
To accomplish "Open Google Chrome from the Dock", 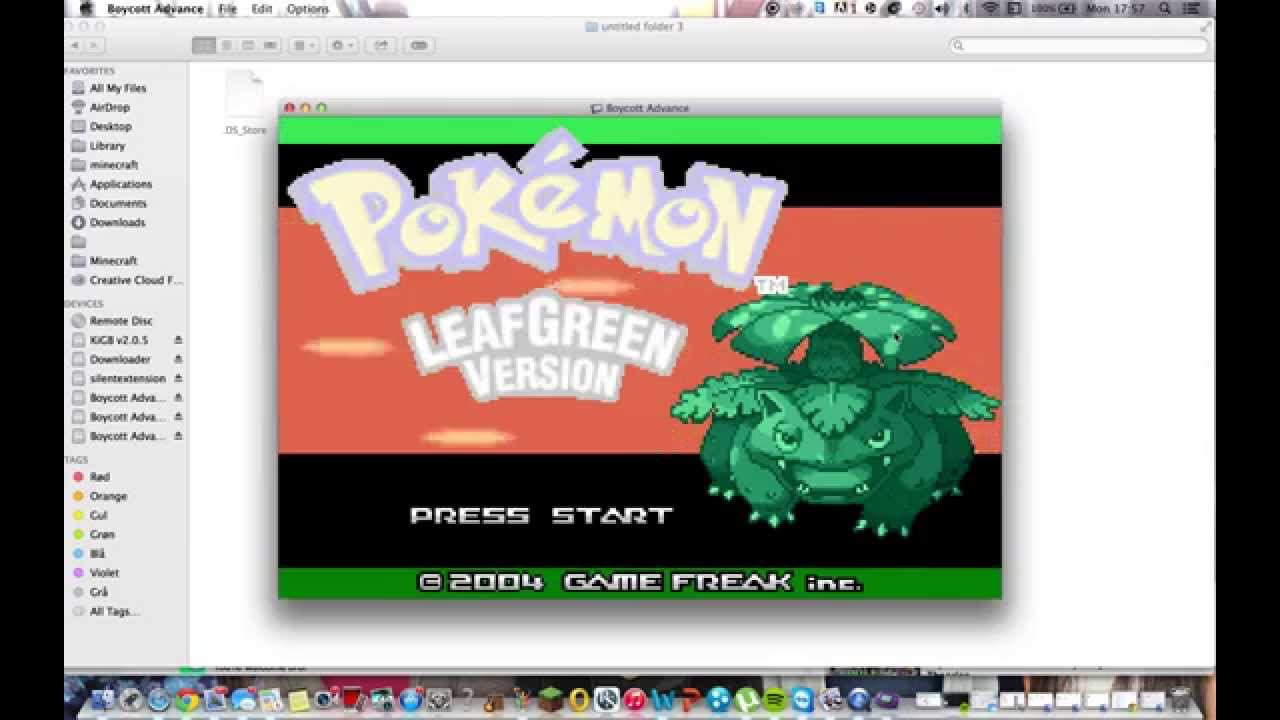I will coord(186,700).
